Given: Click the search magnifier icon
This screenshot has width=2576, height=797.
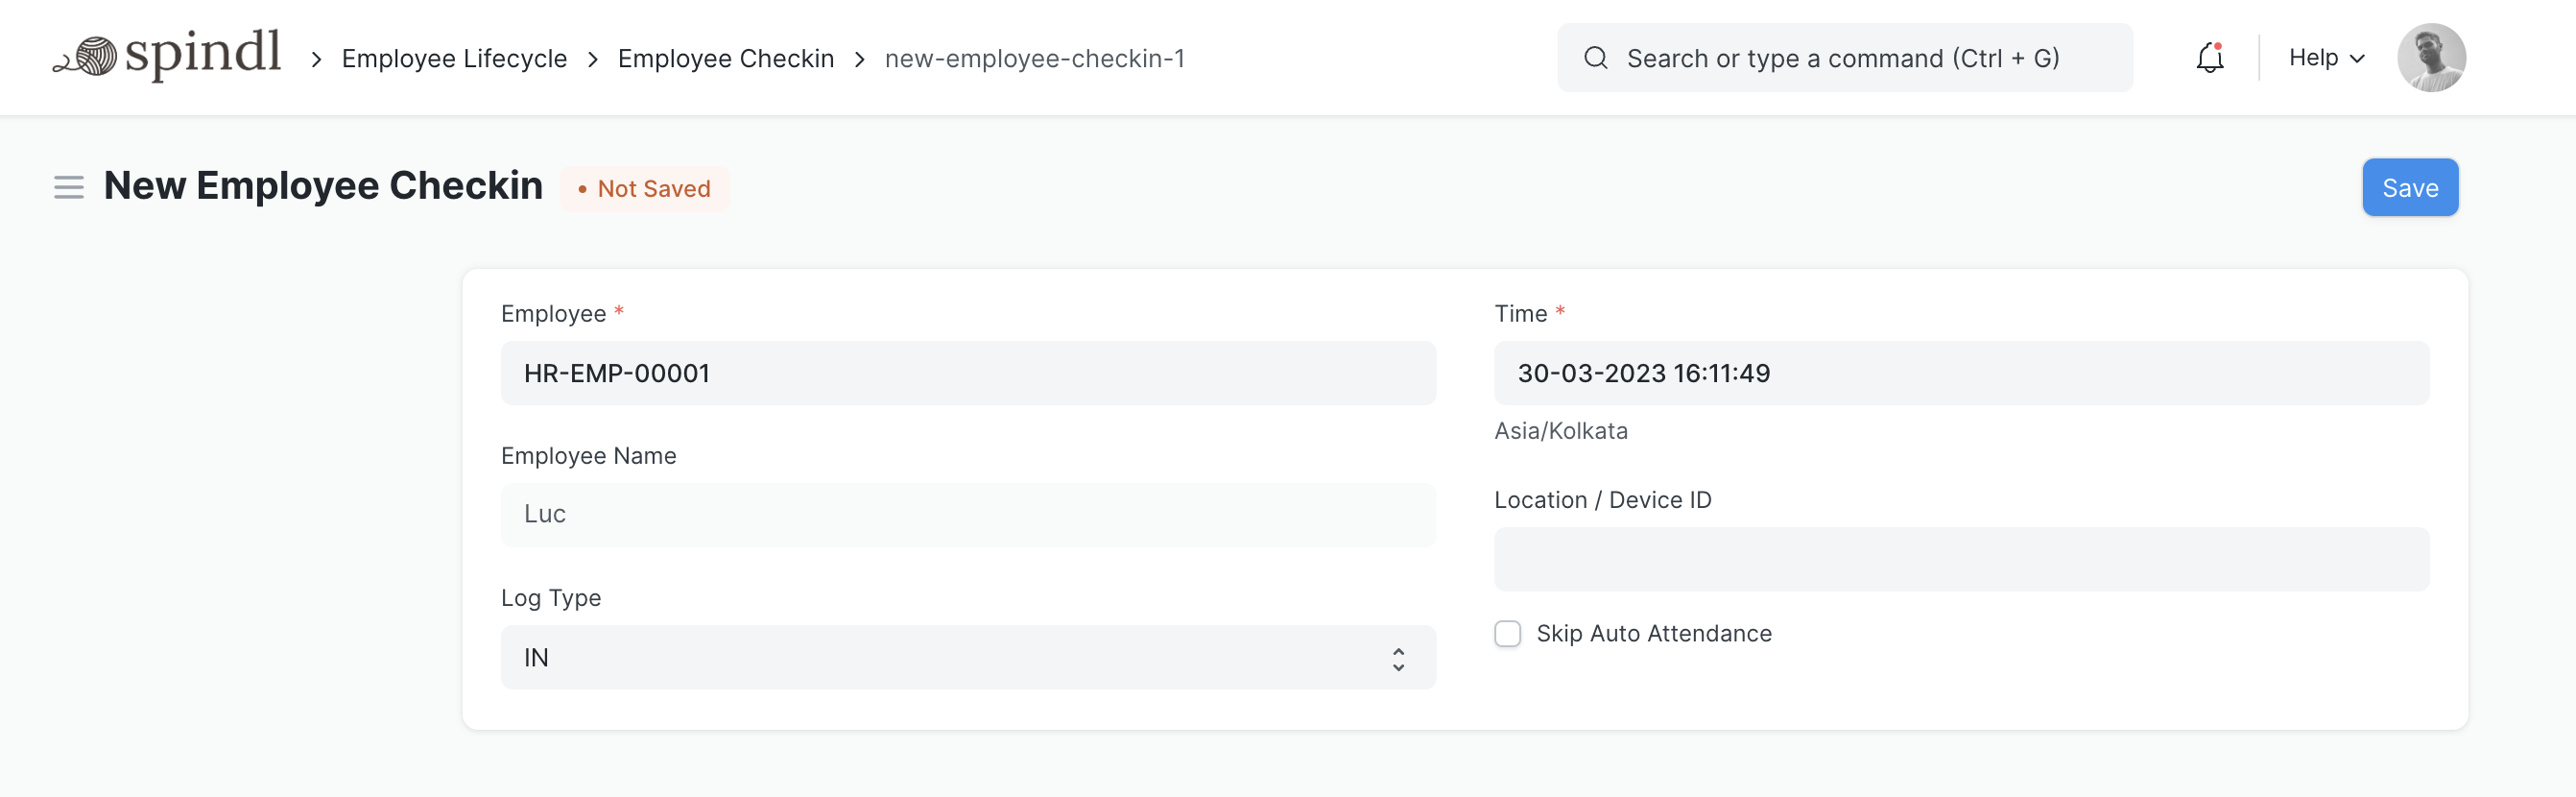Looking at the screenshot, I should point(1595,58).
